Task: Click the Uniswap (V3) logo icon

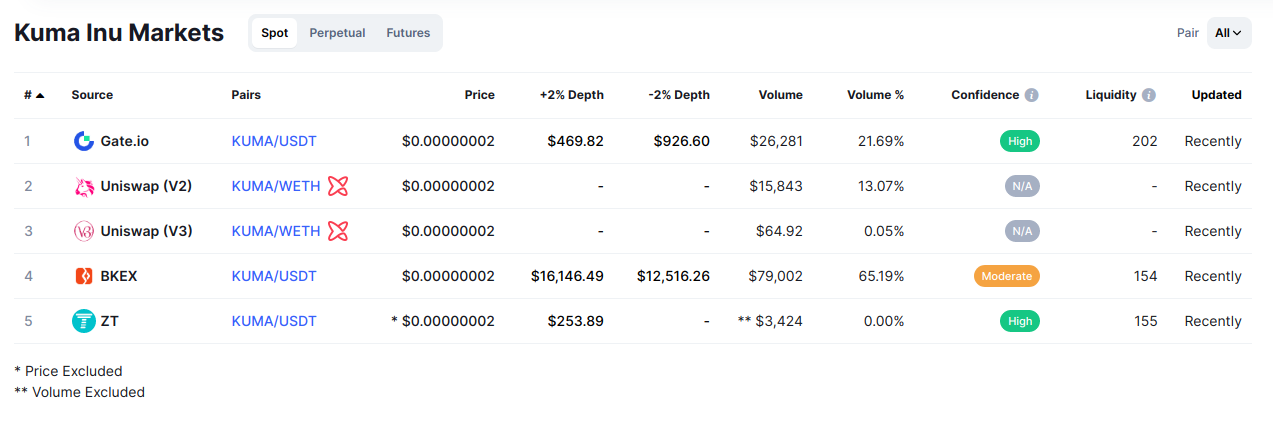Action: click(x=84, y=231)
